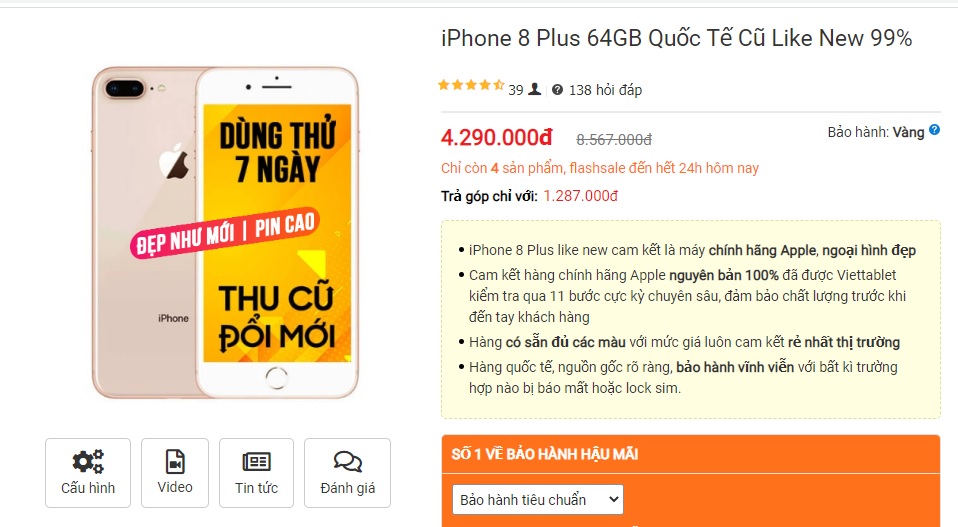Click the dropdown arrow in warranty selector

[613, 500]
